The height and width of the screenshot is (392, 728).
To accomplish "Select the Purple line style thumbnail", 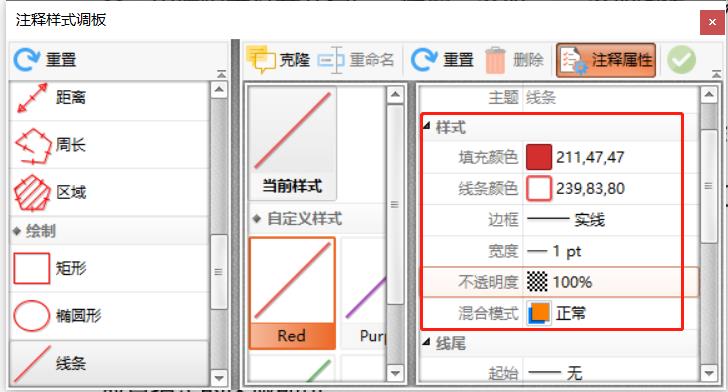I will coord(364,294).
